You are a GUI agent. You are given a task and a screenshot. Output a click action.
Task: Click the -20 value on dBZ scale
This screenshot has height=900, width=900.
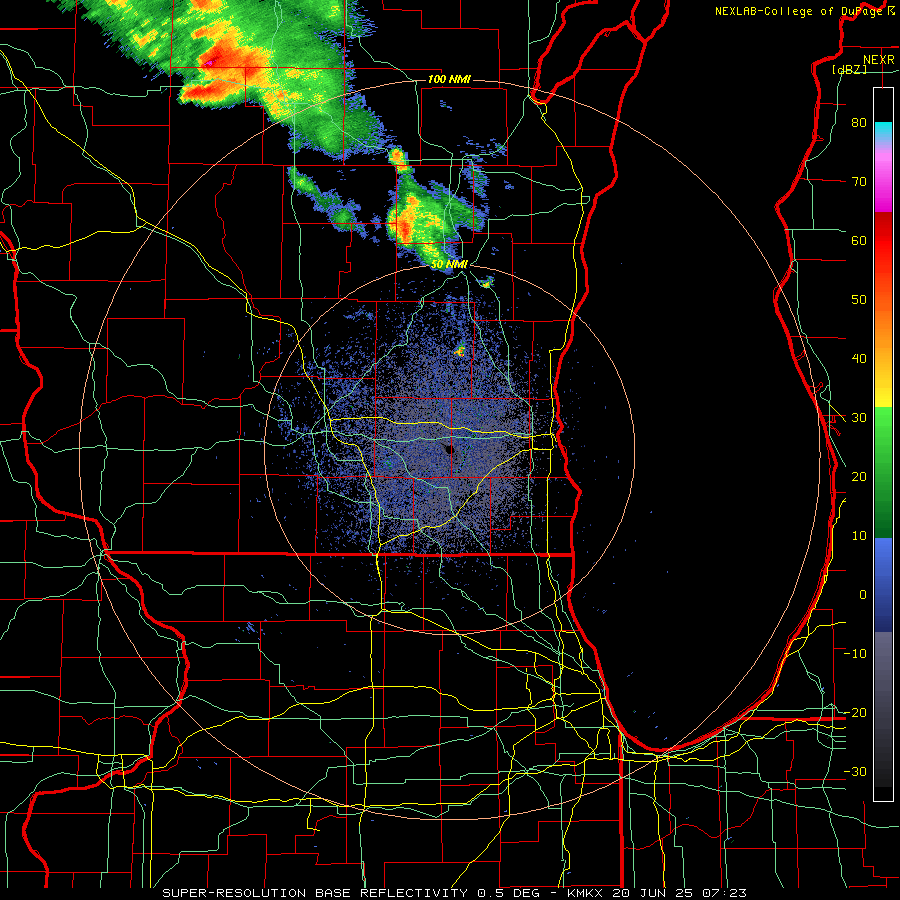[855, 712]
